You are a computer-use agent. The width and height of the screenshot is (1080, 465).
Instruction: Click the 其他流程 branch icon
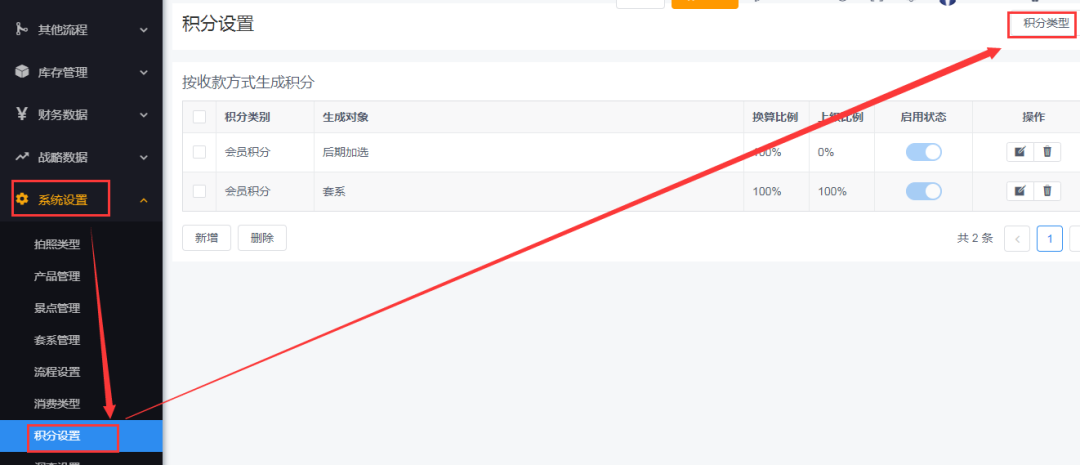(22, 30)
